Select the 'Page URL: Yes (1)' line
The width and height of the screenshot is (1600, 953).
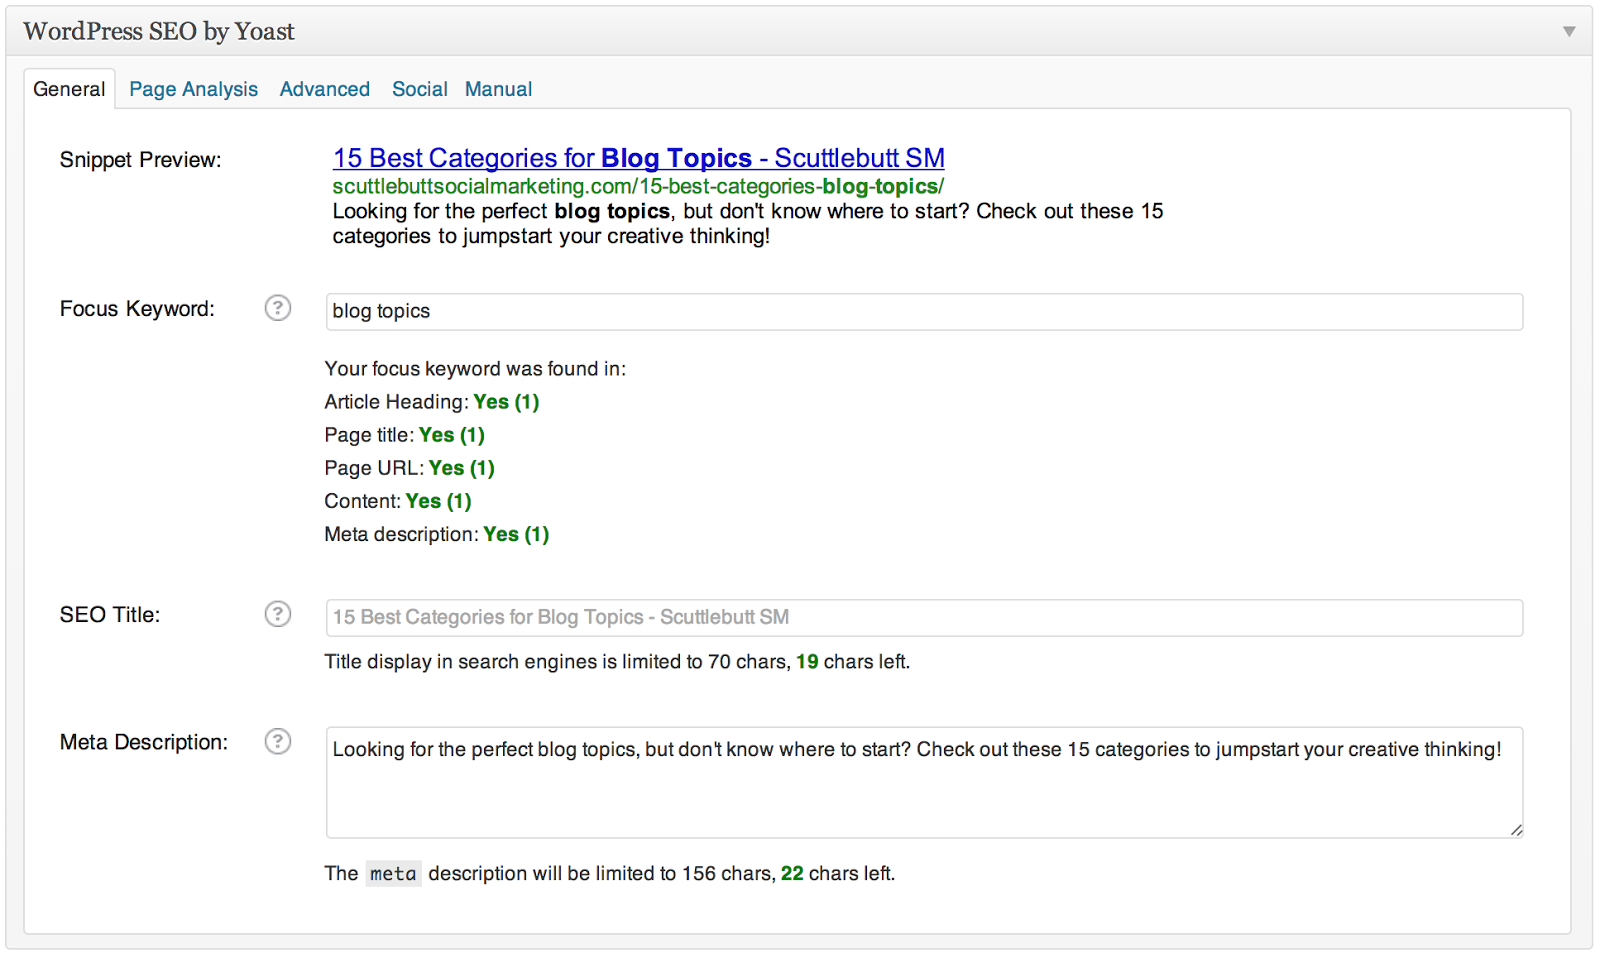(410, 468)
